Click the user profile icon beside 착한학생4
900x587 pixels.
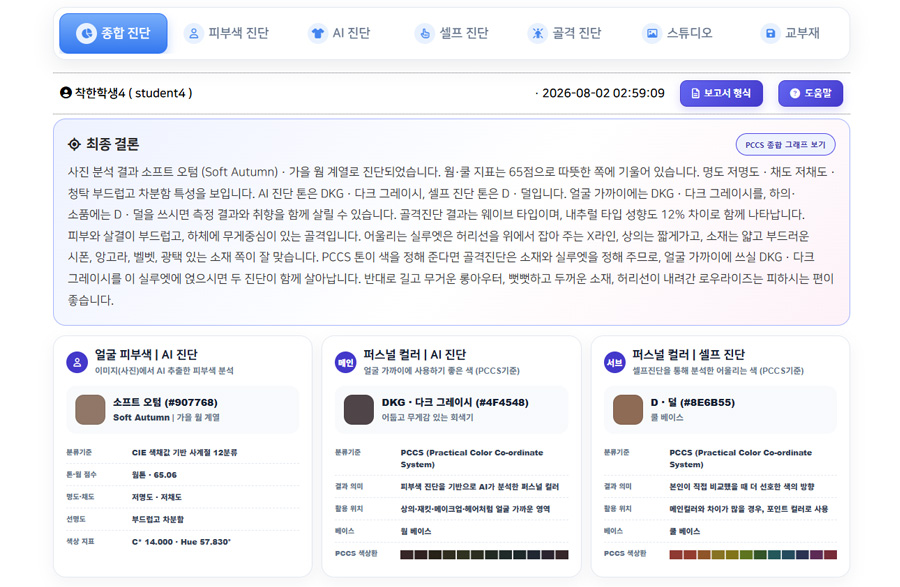pyautogui.click(x=65, y=92)
